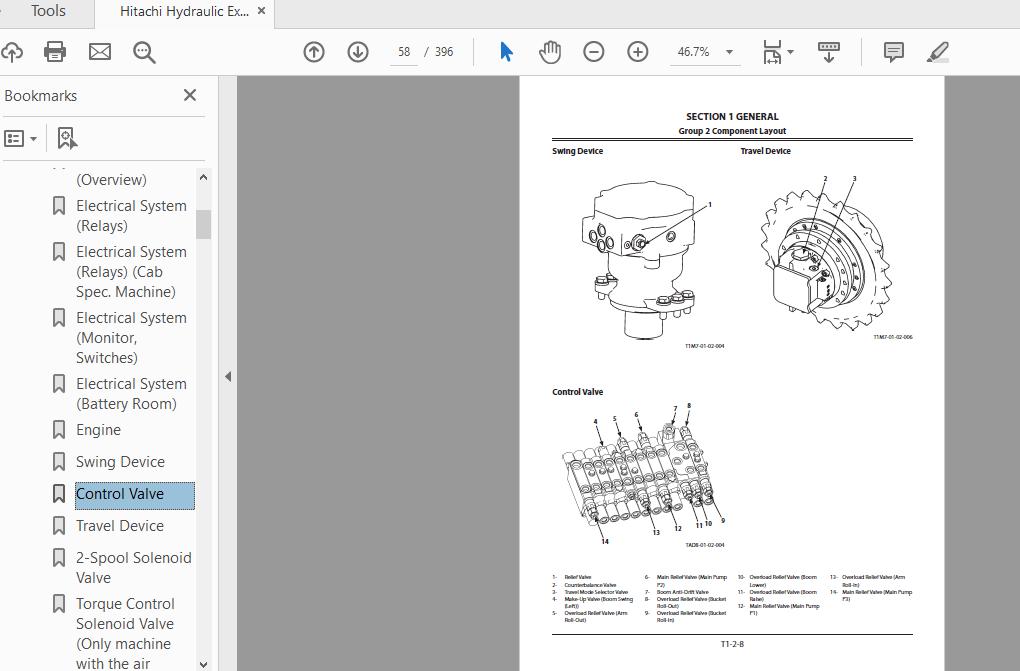
Task: Open the 46.7% zoom level dropdown
Action: click(x=729, y=52)
